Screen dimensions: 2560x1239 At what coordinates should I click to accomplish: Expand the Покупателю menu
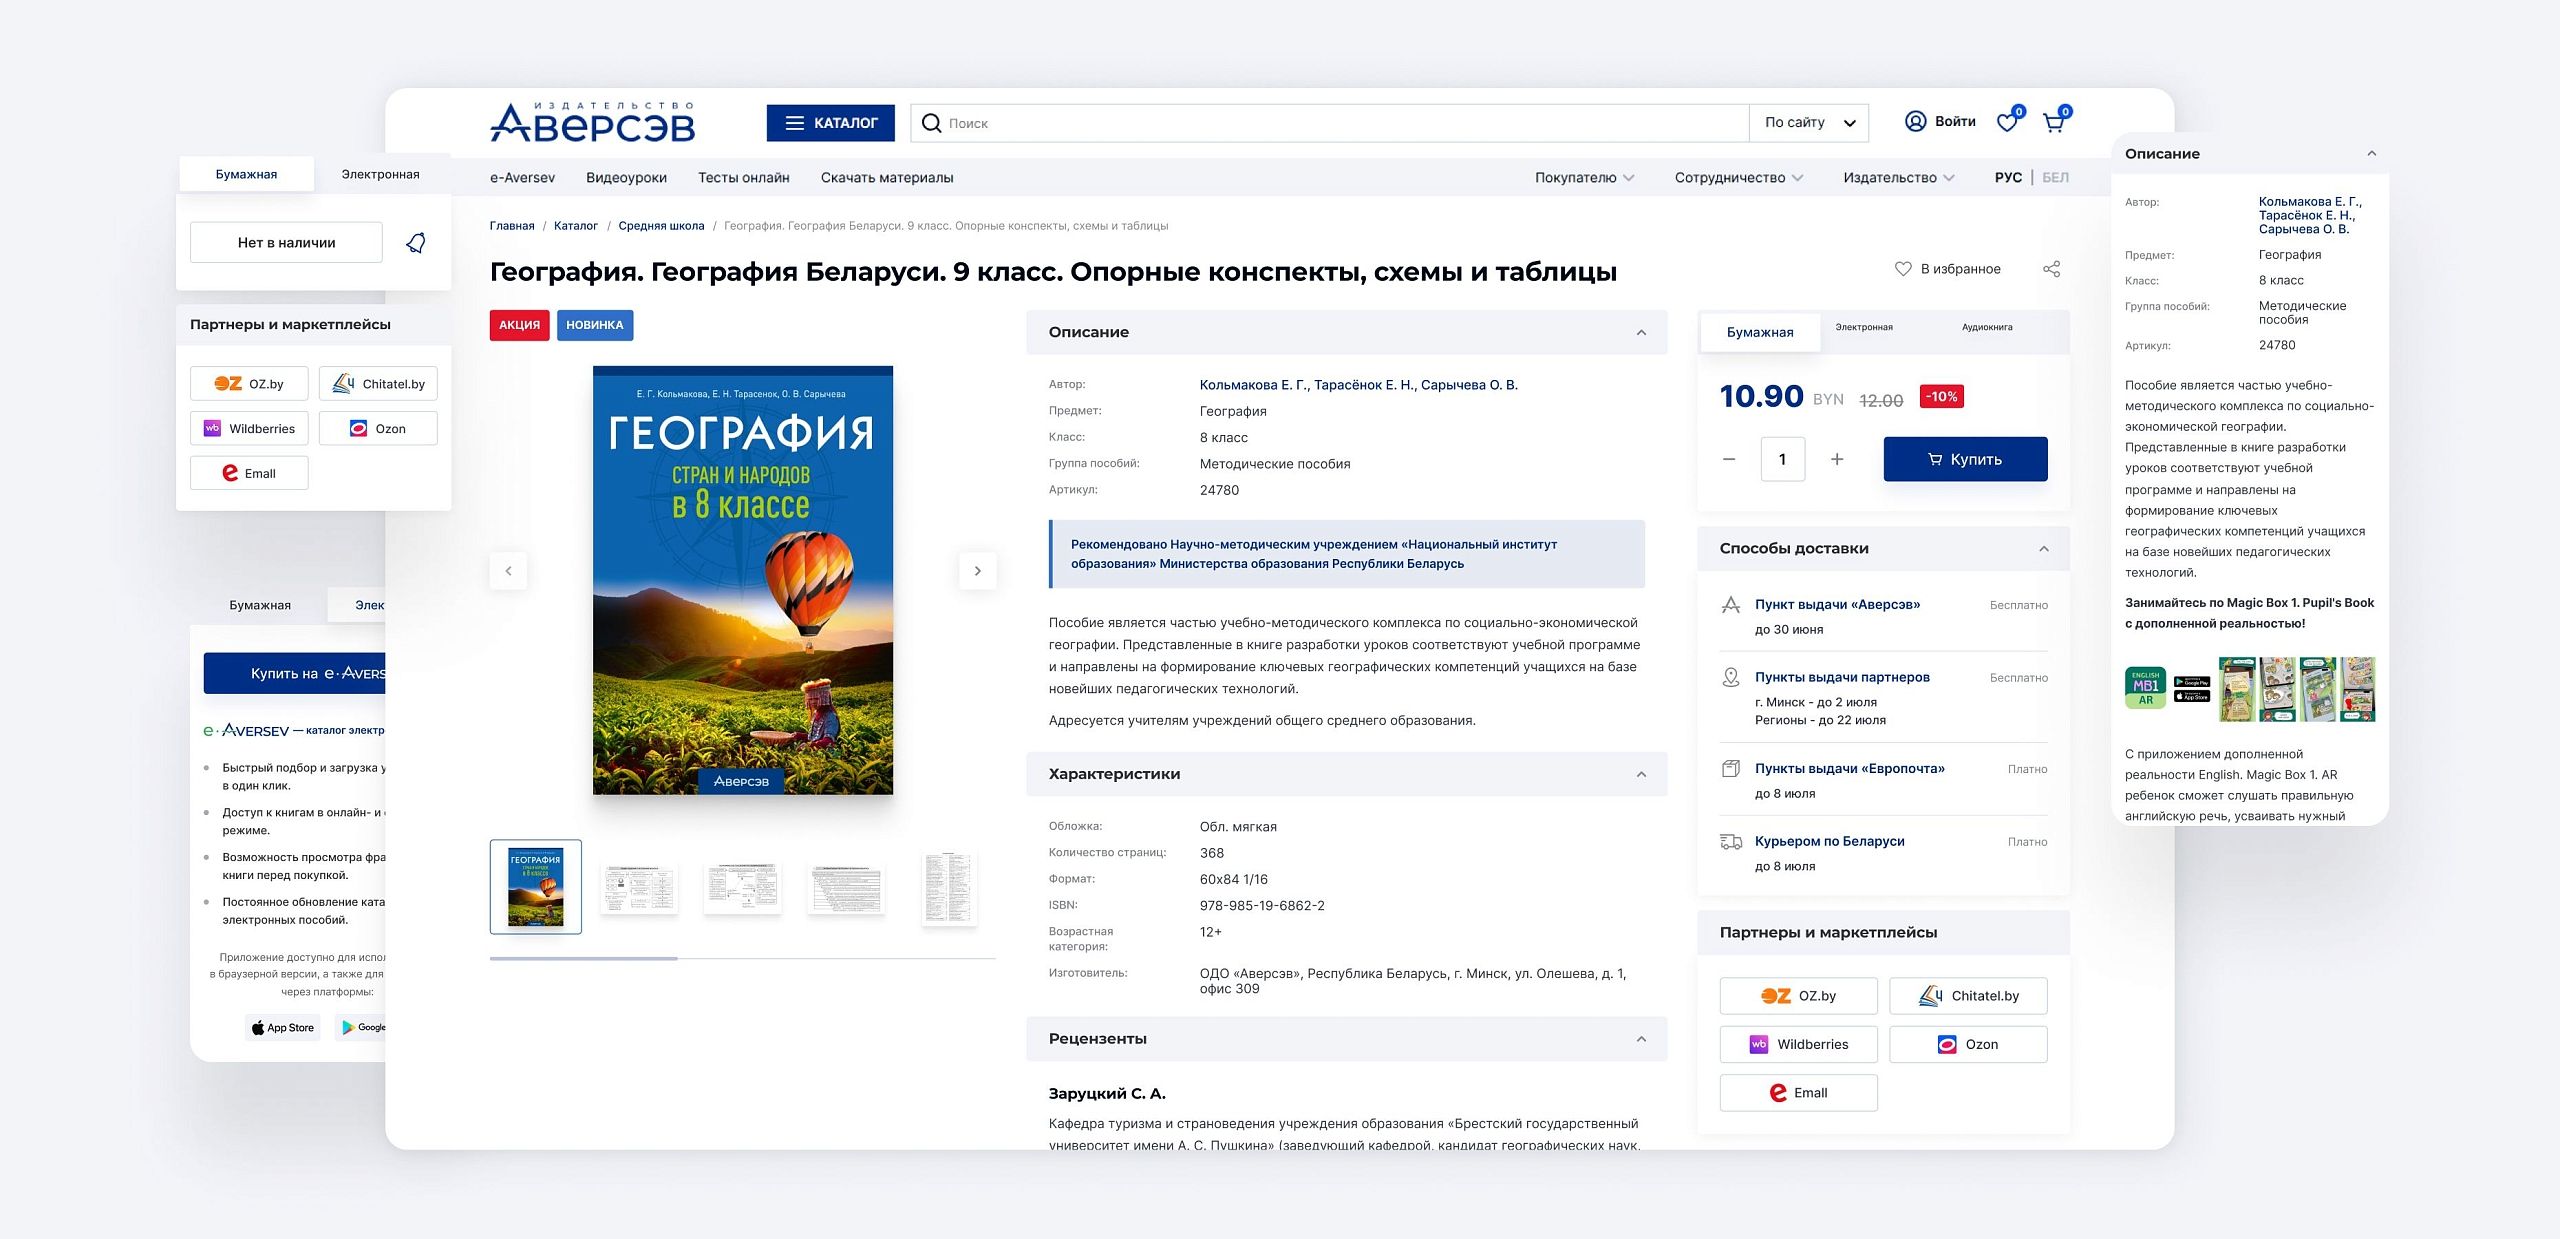point(1584,177)
